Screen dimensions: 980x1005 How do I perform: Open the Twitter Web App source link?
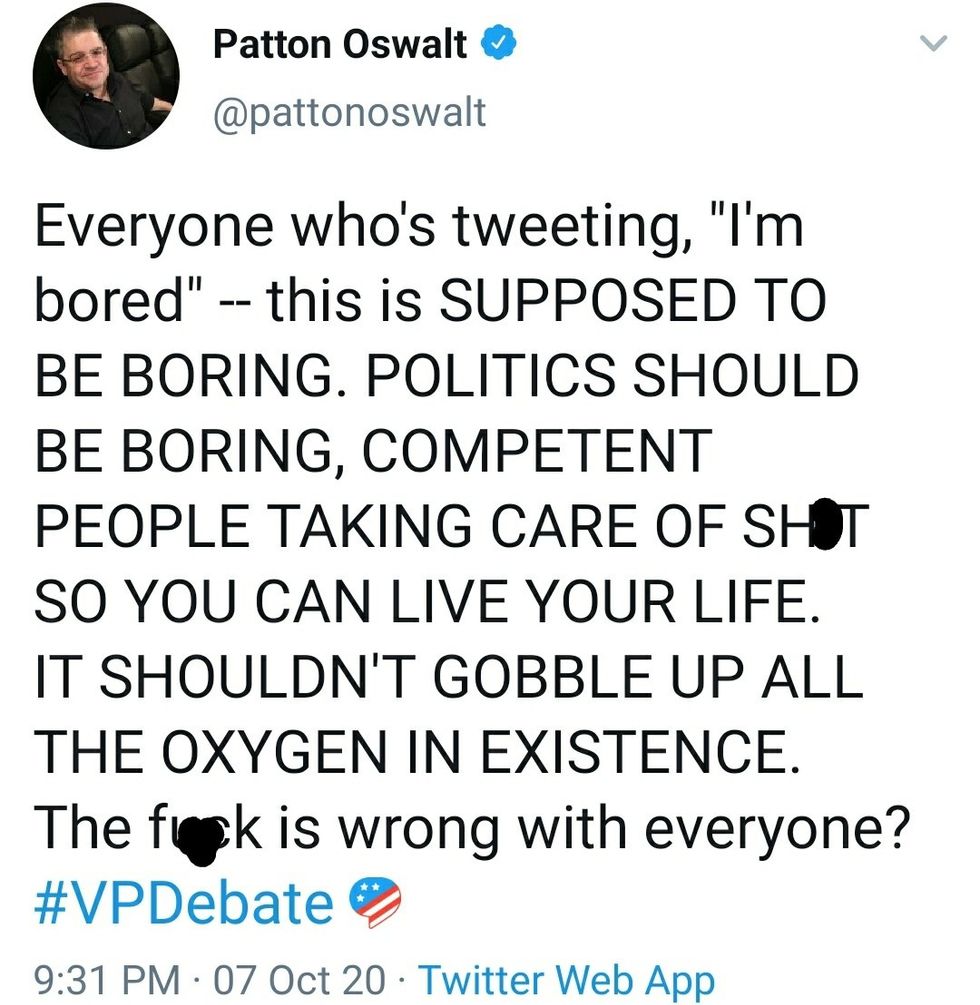pyautogui.click(x=566, y=980)
